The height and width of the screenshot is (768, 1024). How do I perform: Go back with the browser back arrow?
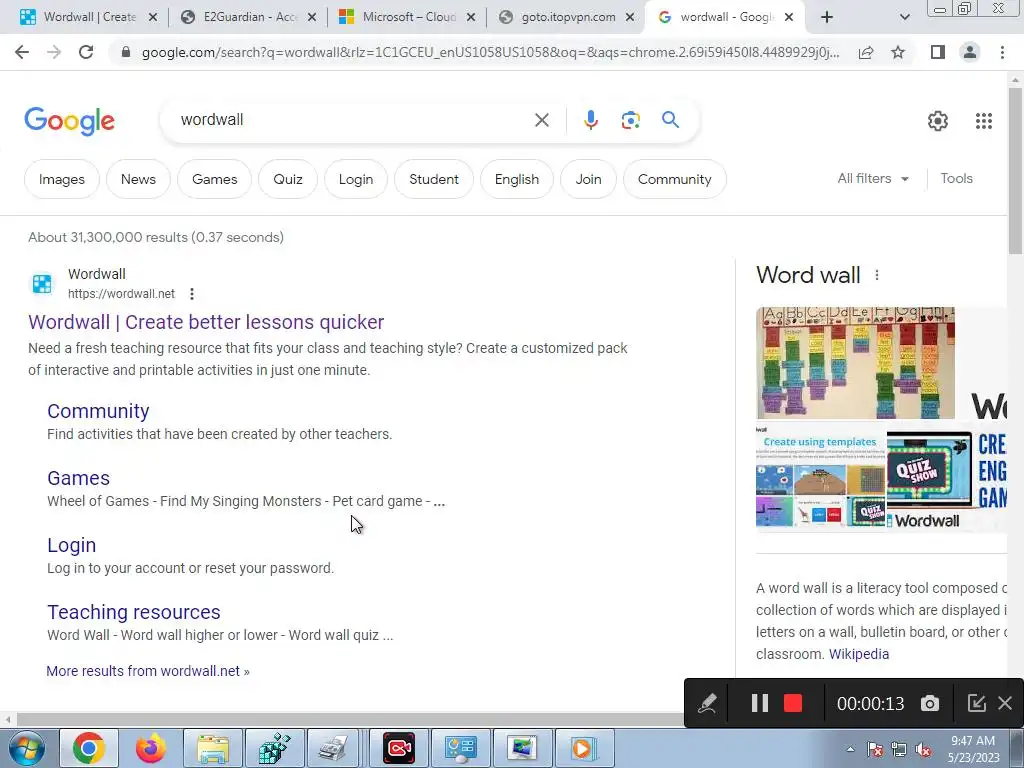(x=22, y=52)
